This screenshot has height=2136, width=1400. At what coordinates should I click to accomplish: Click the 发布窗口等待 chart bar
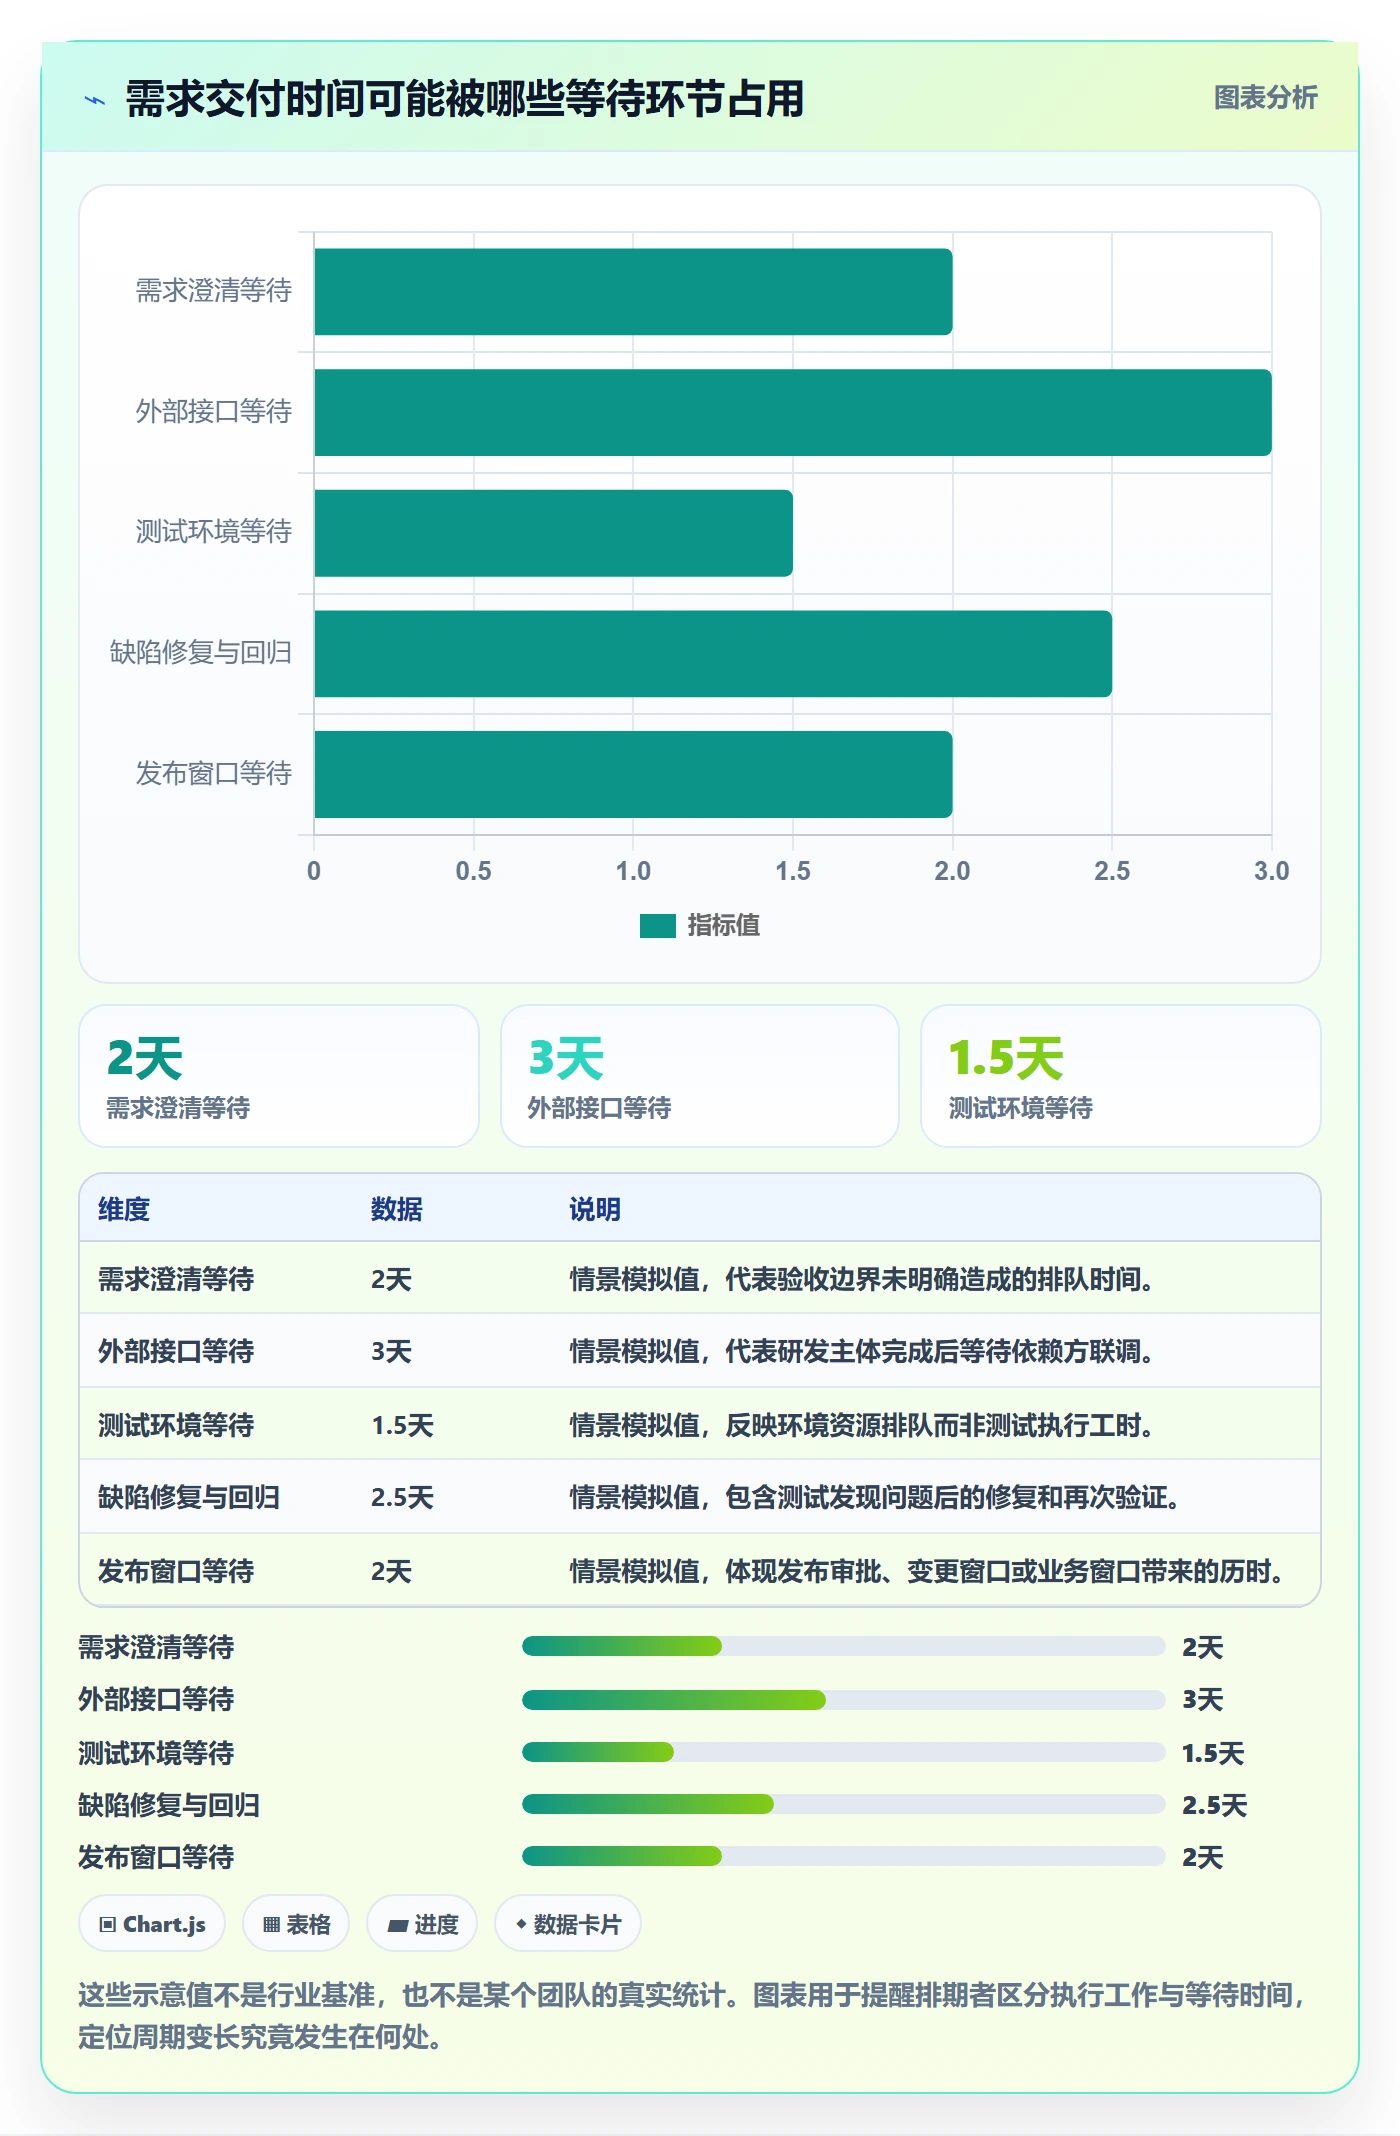[x=633, y=774]
